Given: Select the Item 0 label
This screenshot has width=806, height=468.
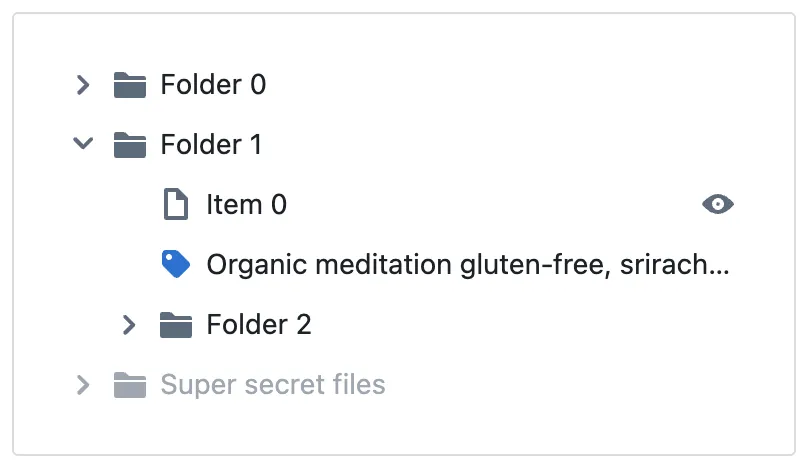Looking at the screenshot, I should coord(246,205).
